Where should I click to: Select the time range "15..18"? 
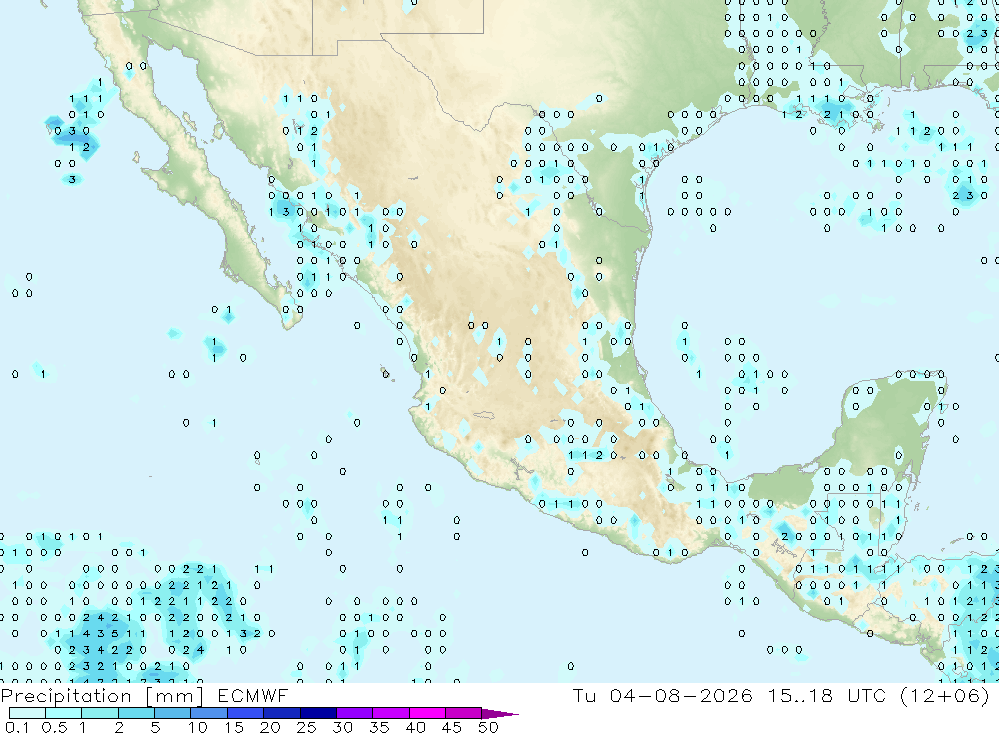(800, 695)
